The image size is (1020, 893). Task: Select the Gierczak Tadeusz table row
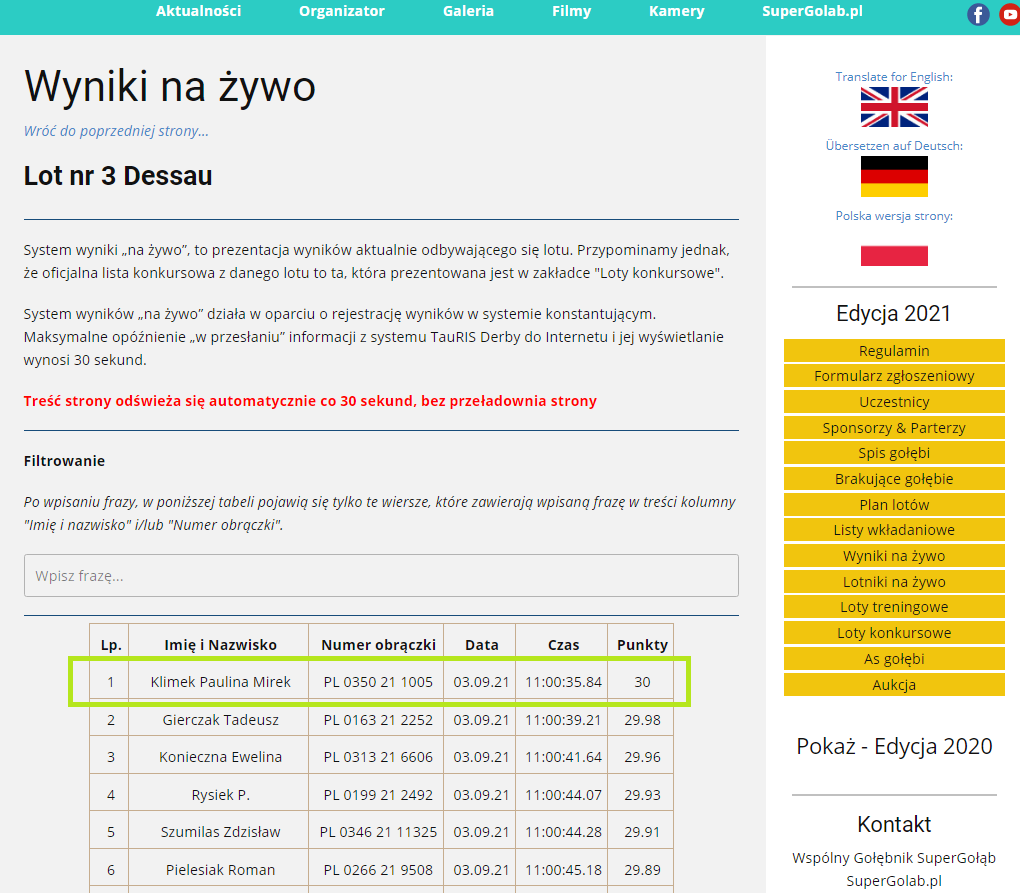221,720
